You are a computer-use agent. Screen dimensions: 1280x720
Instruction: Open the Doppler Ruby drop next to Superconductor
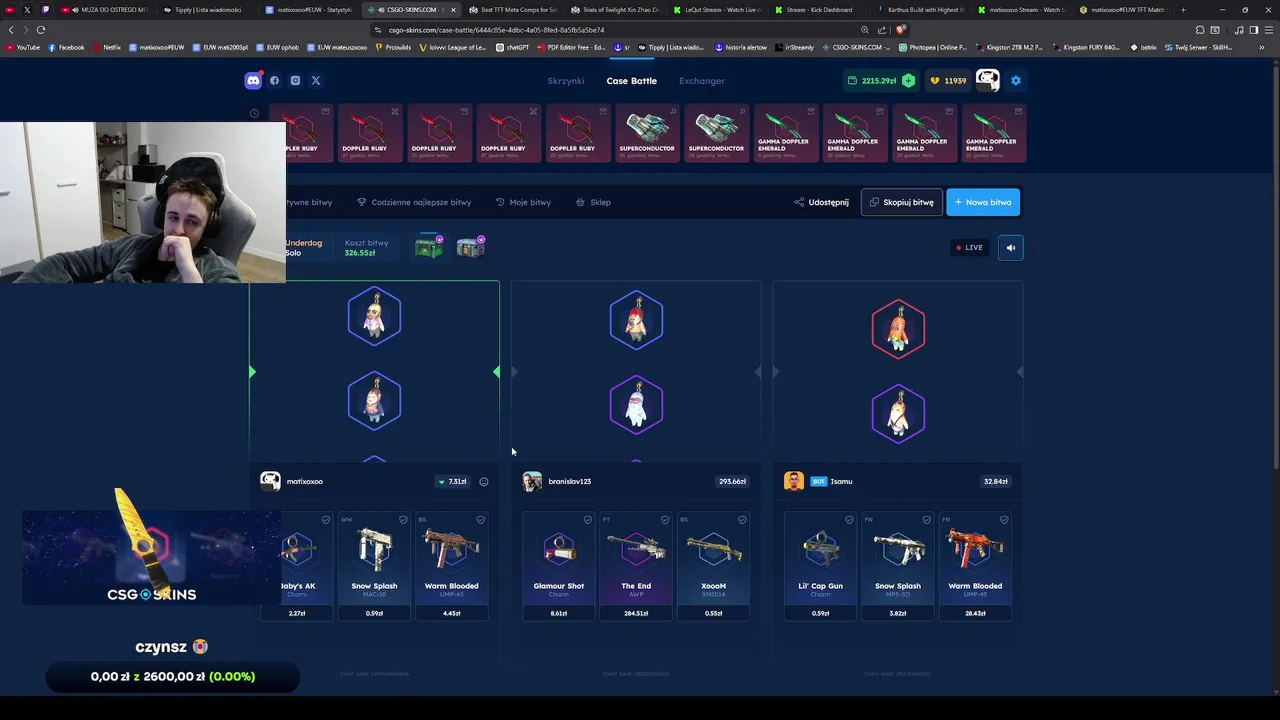pos(578,133)
